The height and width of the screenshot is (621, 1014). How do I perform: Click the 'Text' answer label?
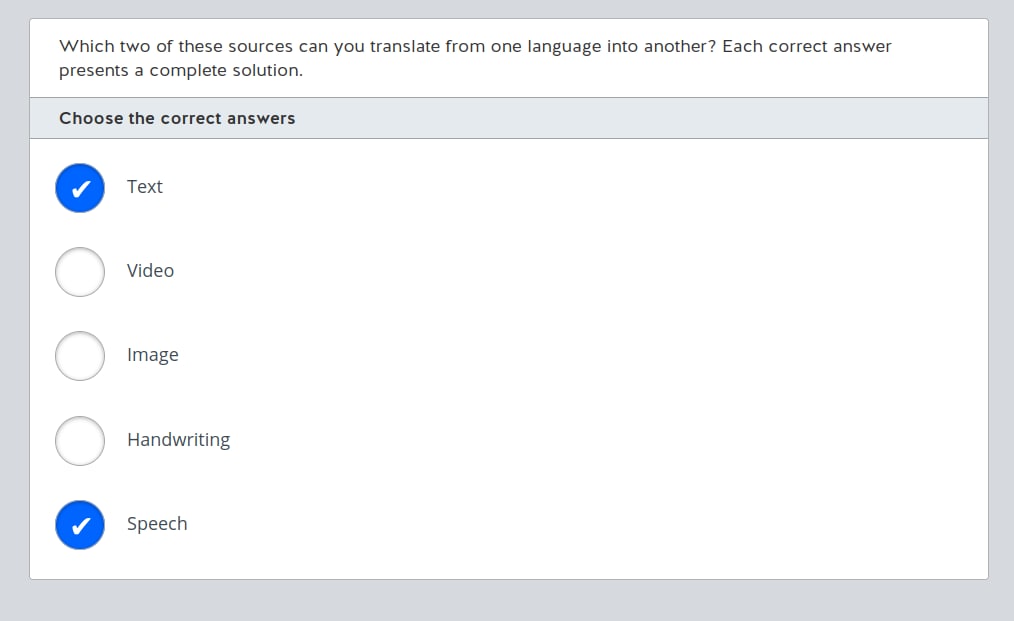click(144, 187)
